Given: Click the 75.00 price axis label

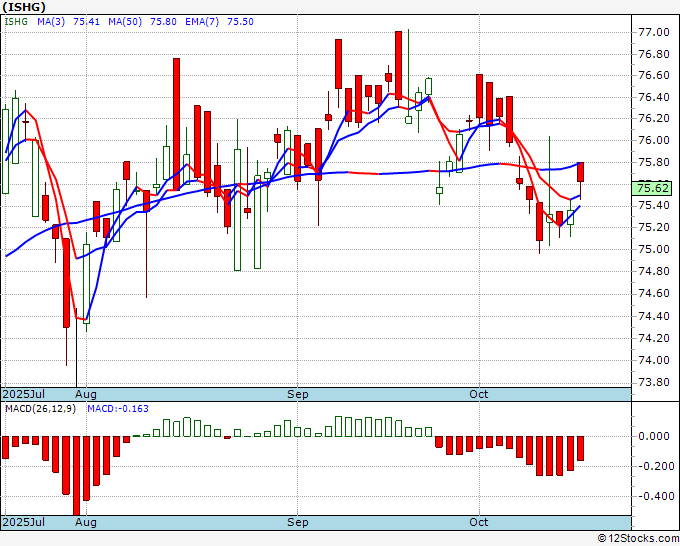Looking at the screenshot, I should coord(654,249).
